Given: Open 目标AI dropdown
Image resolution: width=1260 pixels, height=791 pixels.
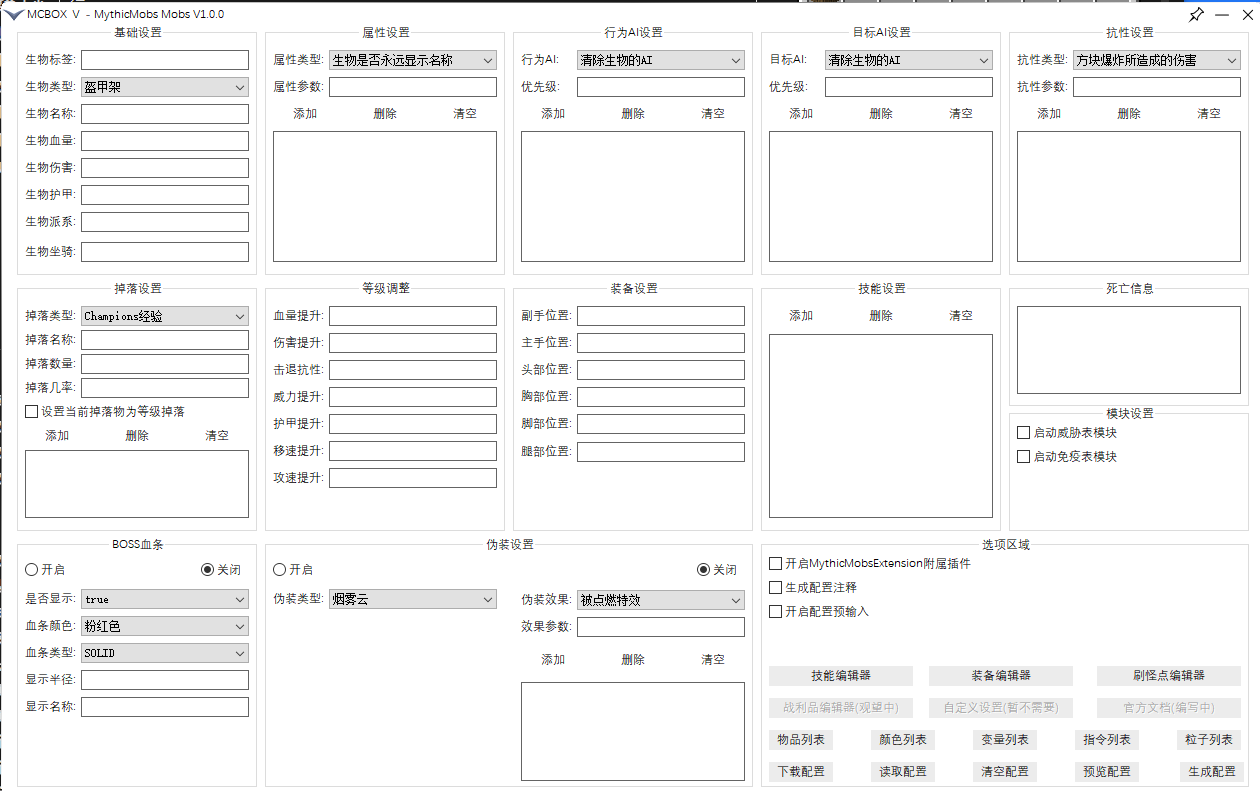Looking at the screenshot, I should click(x=909, y=60).
